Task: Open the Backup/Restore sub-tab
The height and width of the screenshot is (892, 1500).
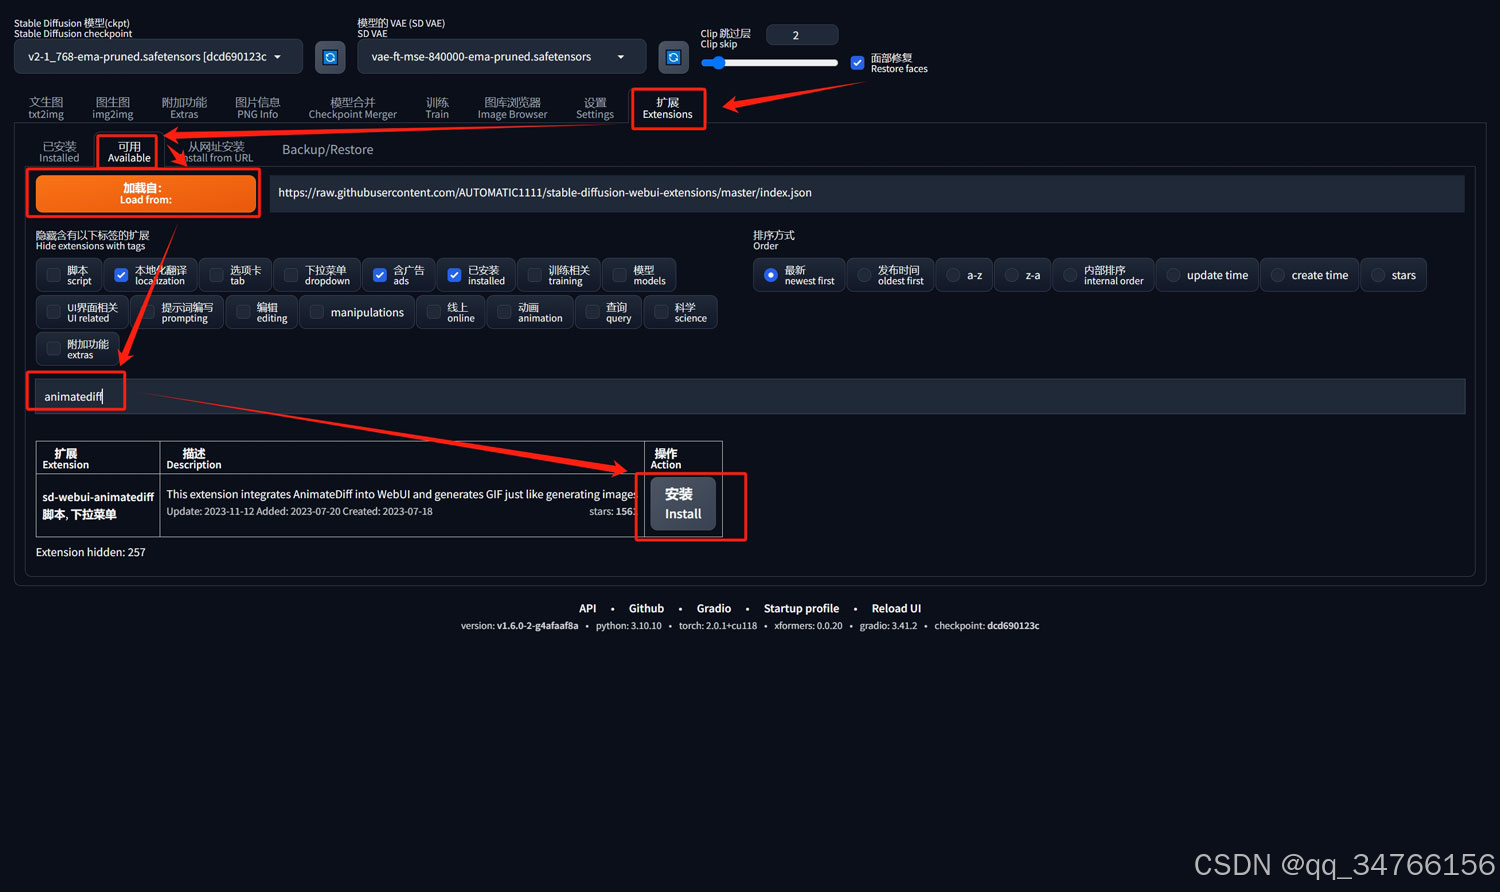Action: tap(327, 150)
